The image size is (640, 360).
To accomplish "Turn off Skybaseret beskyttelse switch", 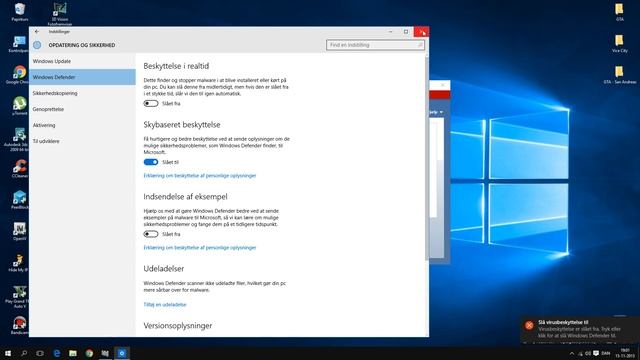I will click(x=151, y=162).
